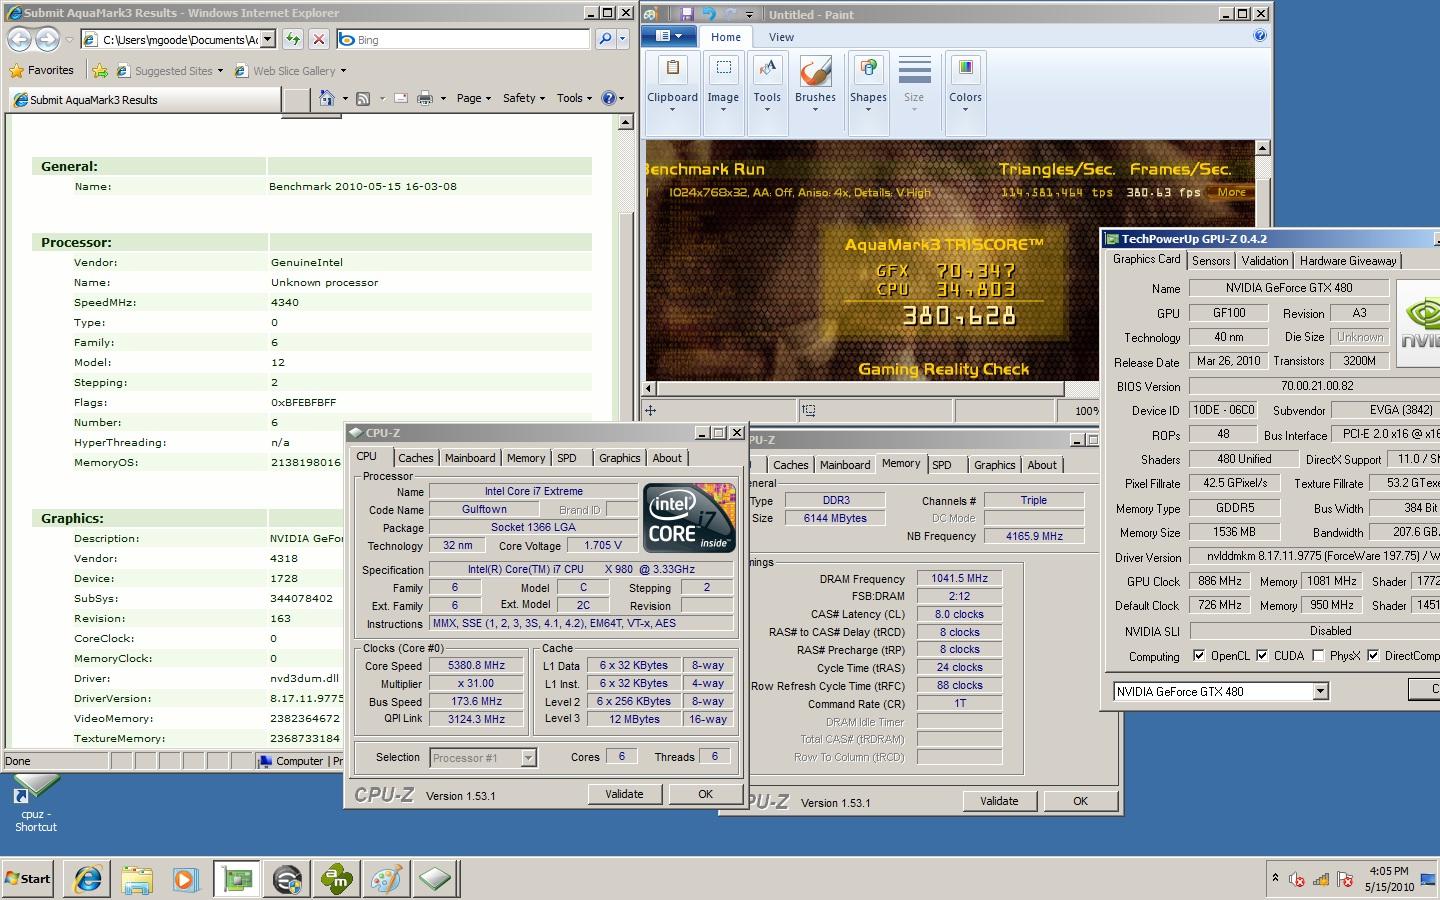
Task: Launch Internet Explorer from taskbar
Action: click(88, 879)
